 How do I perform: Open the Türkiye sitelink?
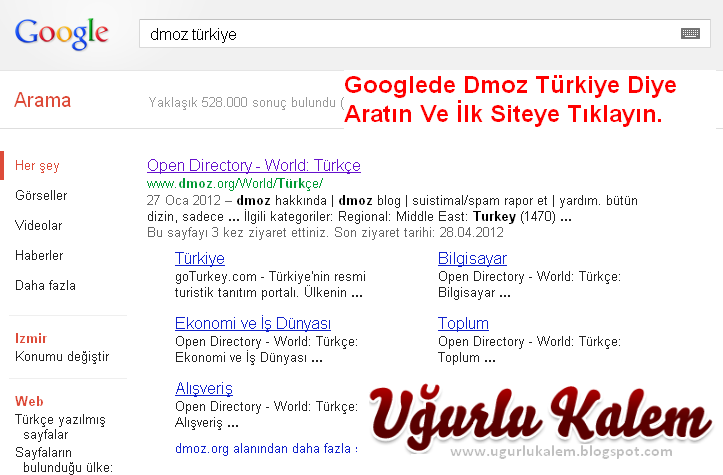tap(200, 258)
